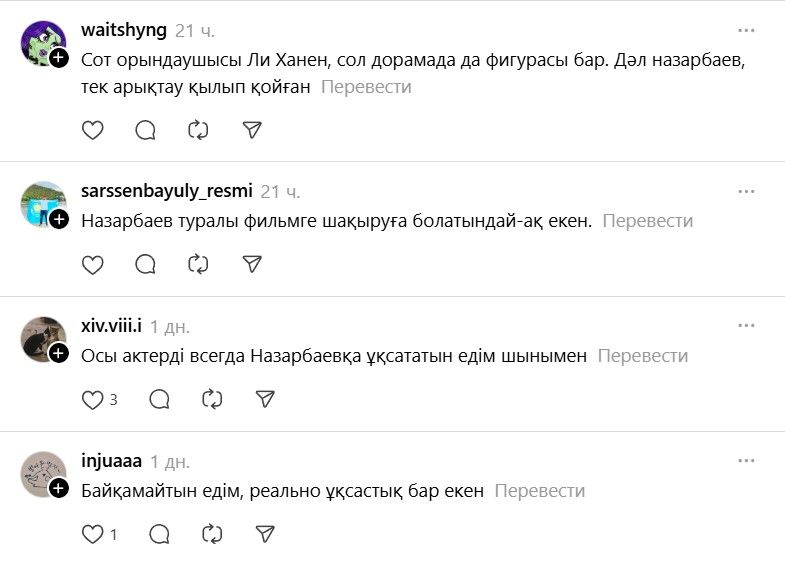Reply to waitshyng's comment
Viewport: 785px width, 566px height.
[145, 130]
